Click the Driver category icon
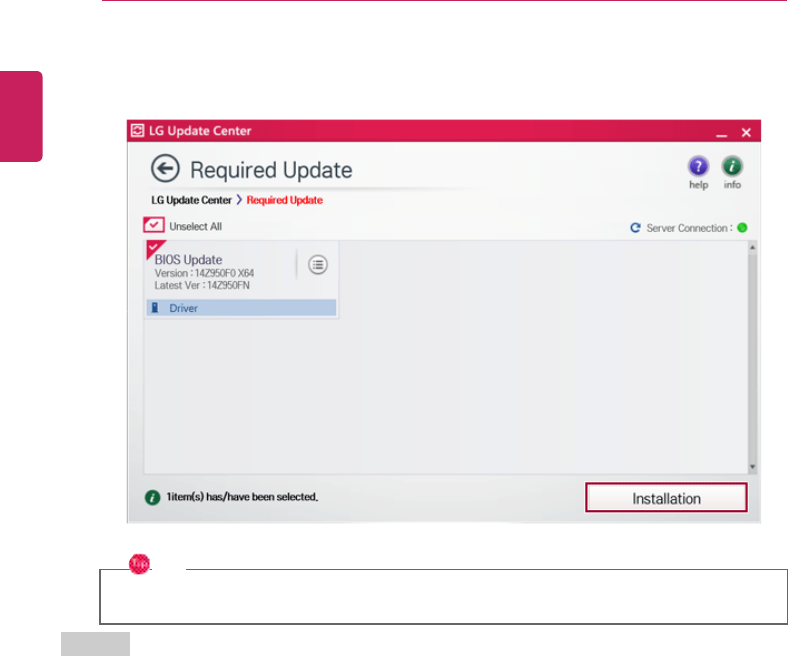The image size is (789, 656). [x=155, y=308]
